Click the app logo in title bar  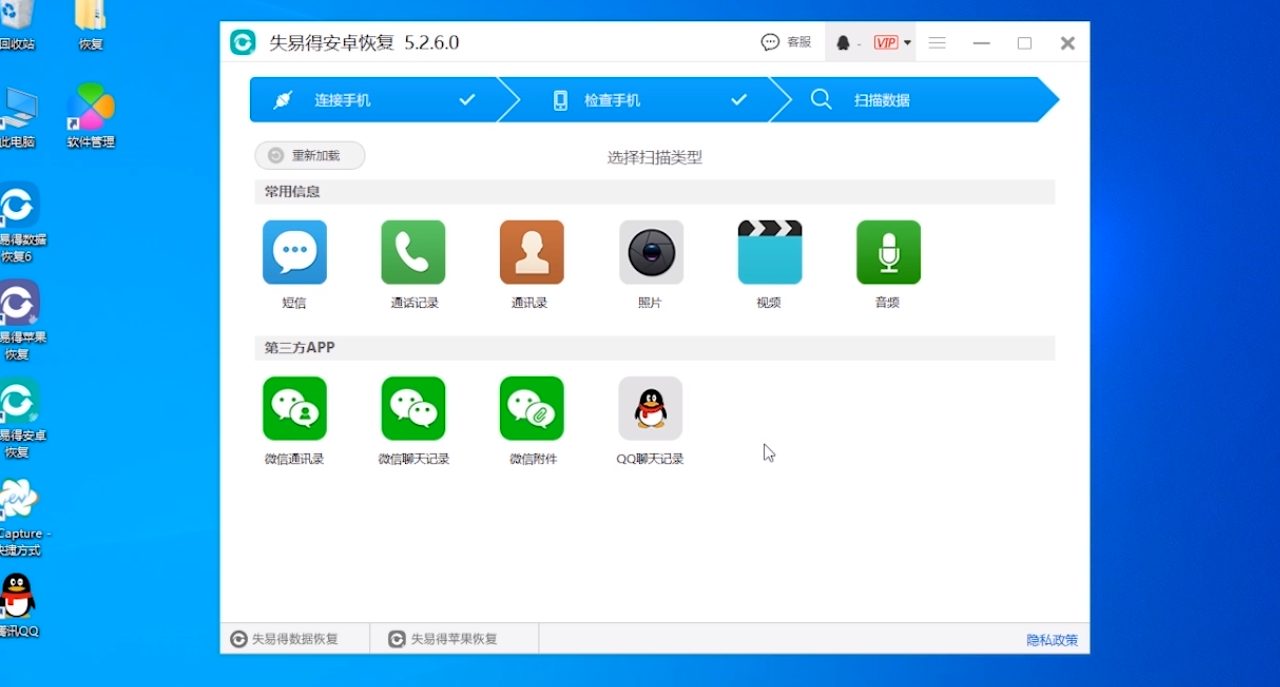click(x=243, y=43)
